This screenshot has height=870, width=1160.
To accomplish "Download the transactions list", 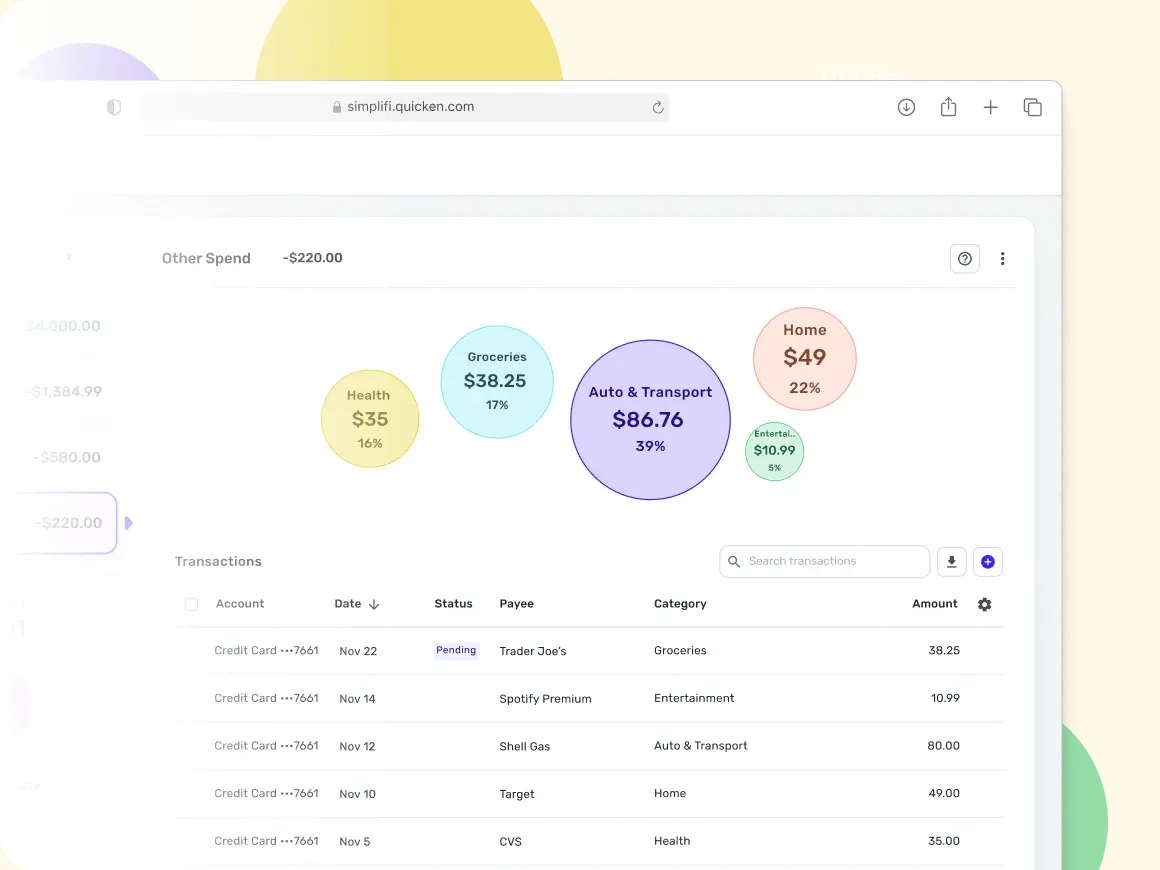I will tap(952, 562).
